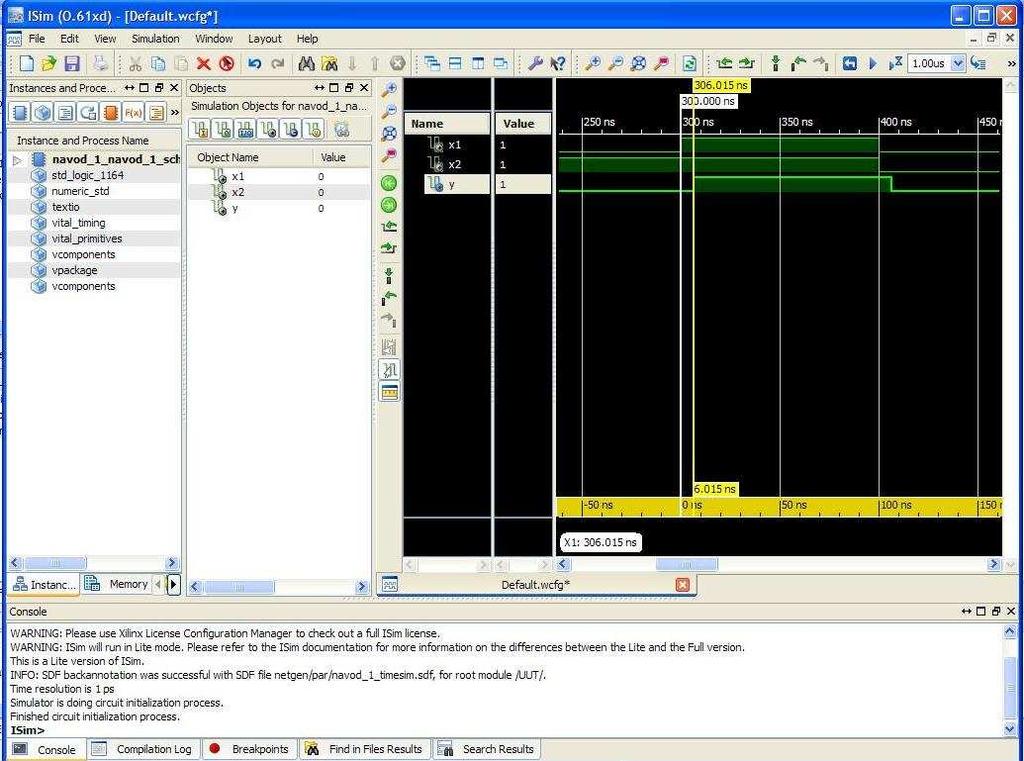The height and width of the screenshot is (761, 1024).
Task: Toggle instance filter icon in Instances panel
Action: pyautogui.click(x=20, y=113)
